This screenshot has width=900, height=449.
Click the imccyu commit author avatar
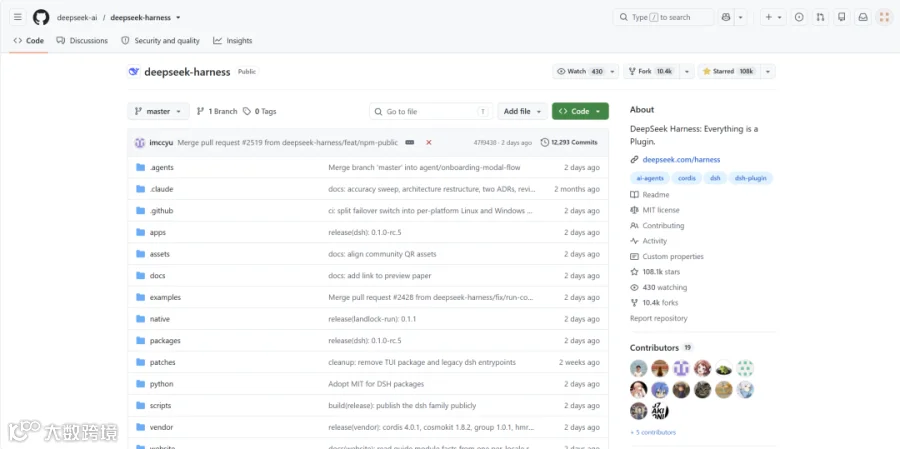140,142
